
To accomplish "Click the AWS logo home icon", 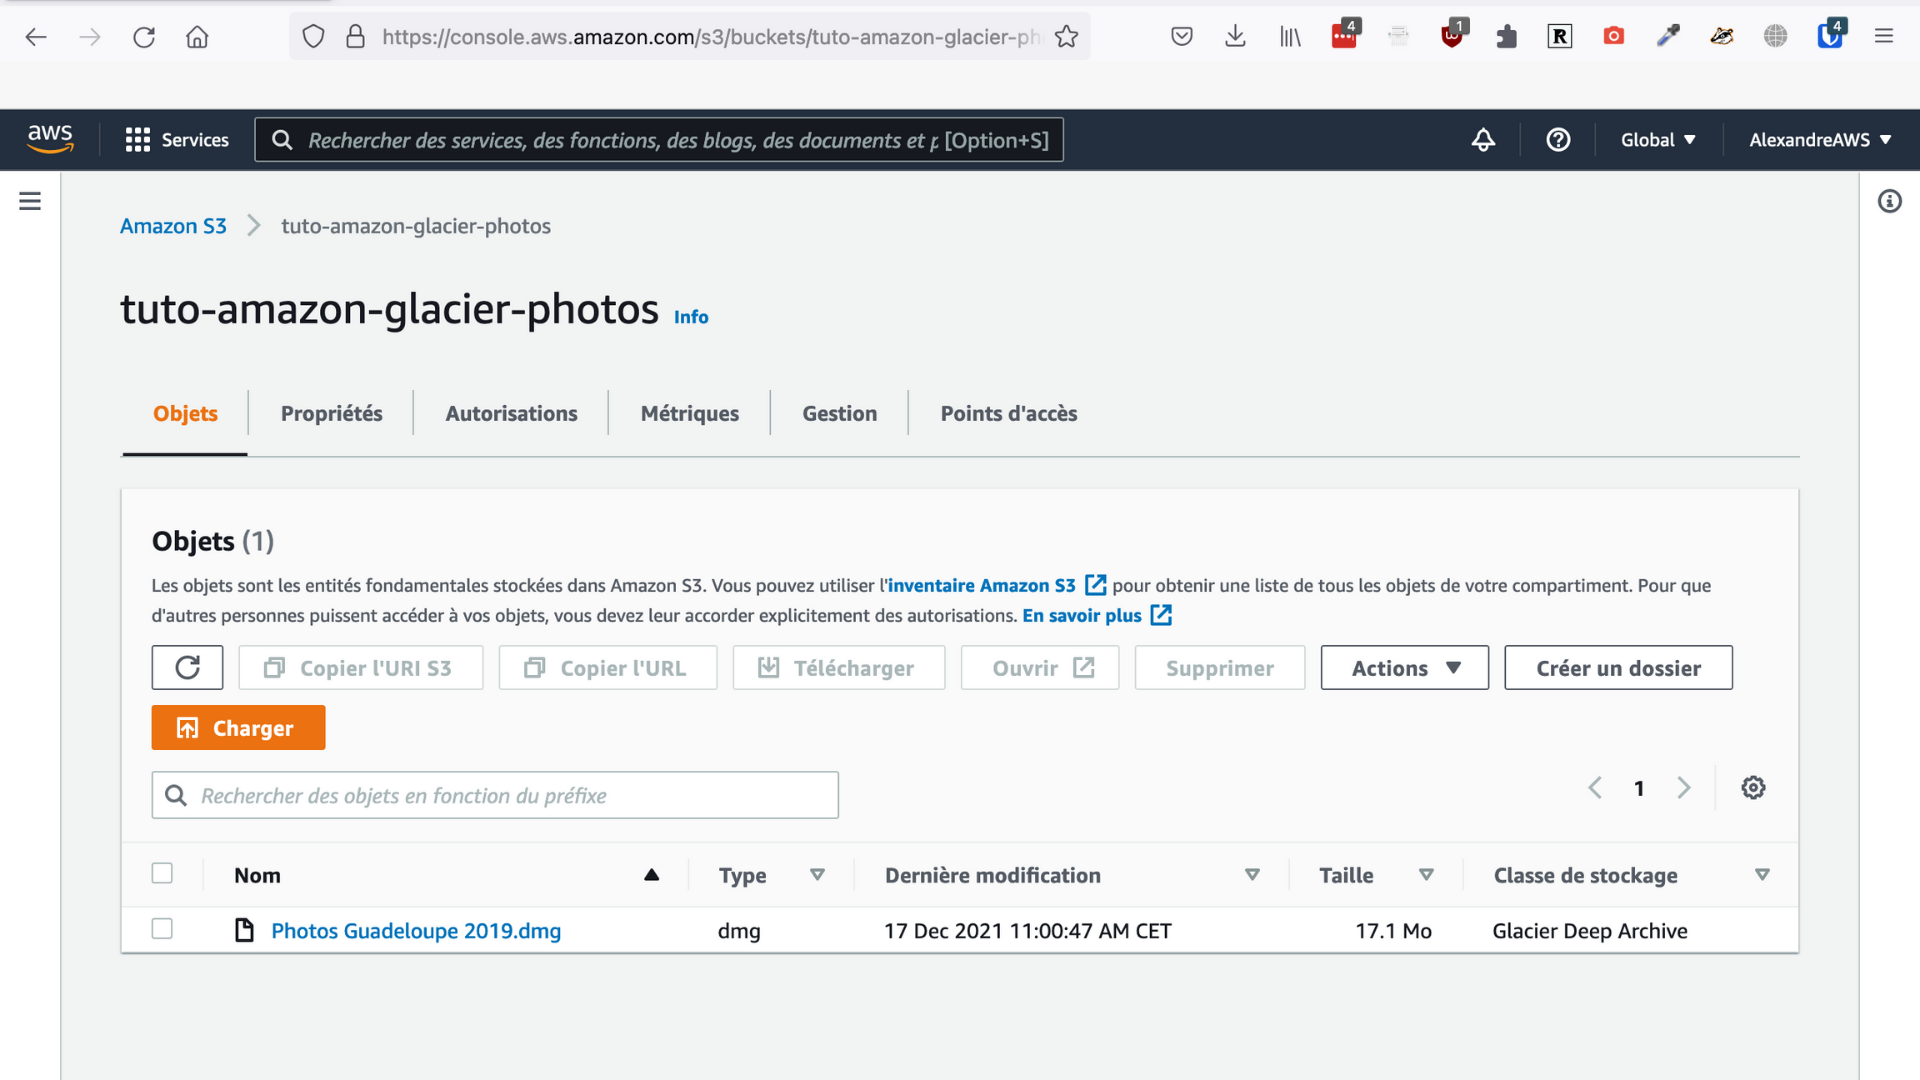I will click(x=50, y=139).
